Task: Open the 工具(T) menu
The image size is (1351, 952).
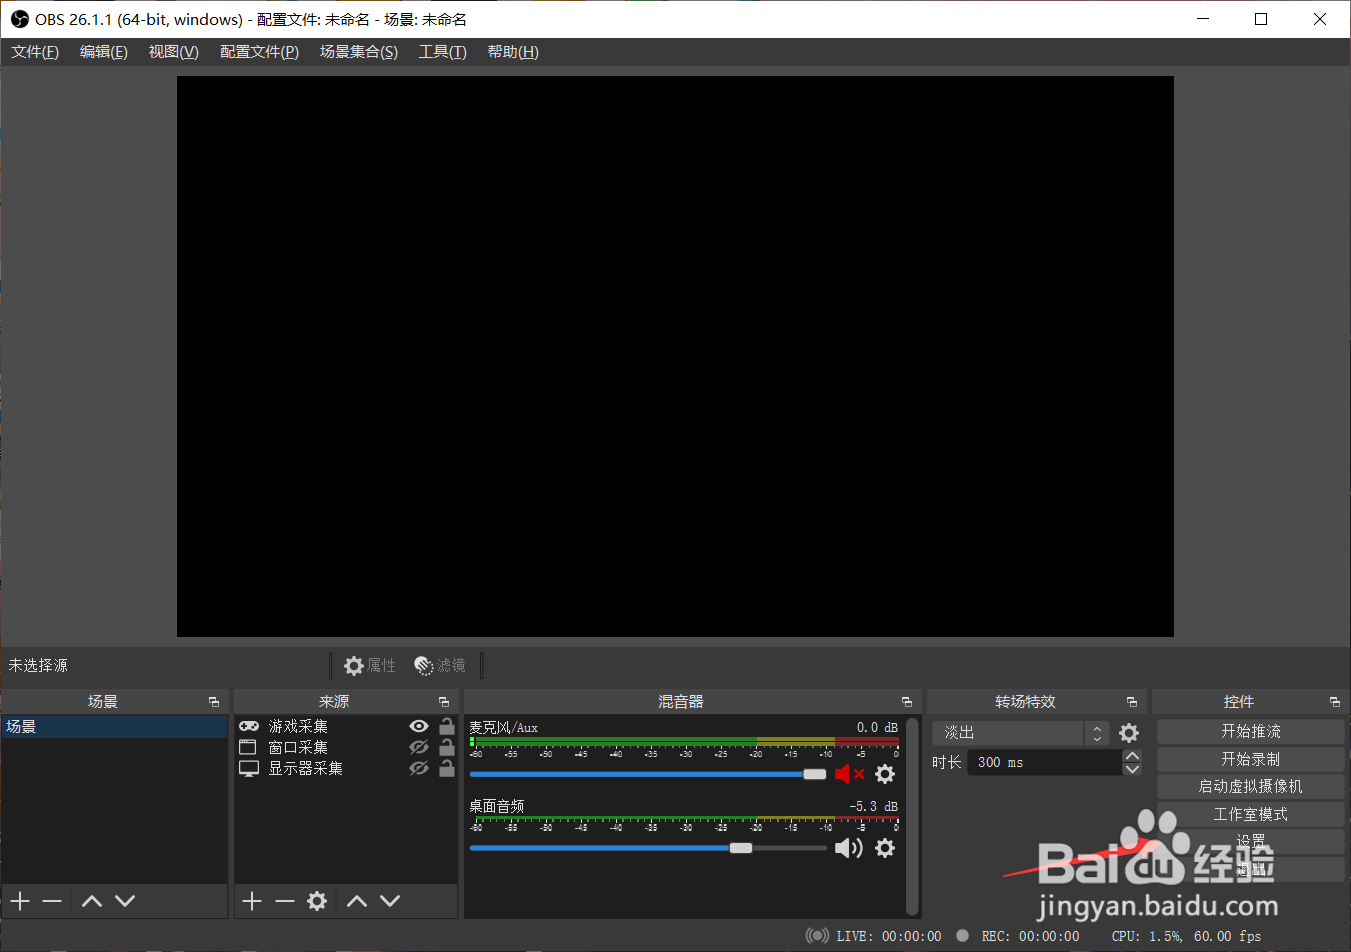Action: [443, 52]
